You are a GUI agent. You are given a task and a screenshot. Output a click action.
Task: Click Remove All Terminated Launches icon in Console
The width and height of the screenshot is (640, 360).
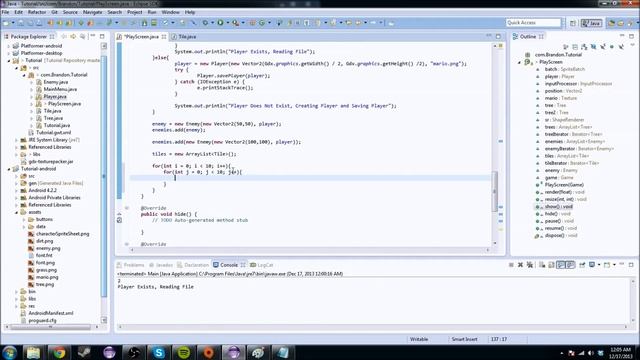[x=530, y=265]
